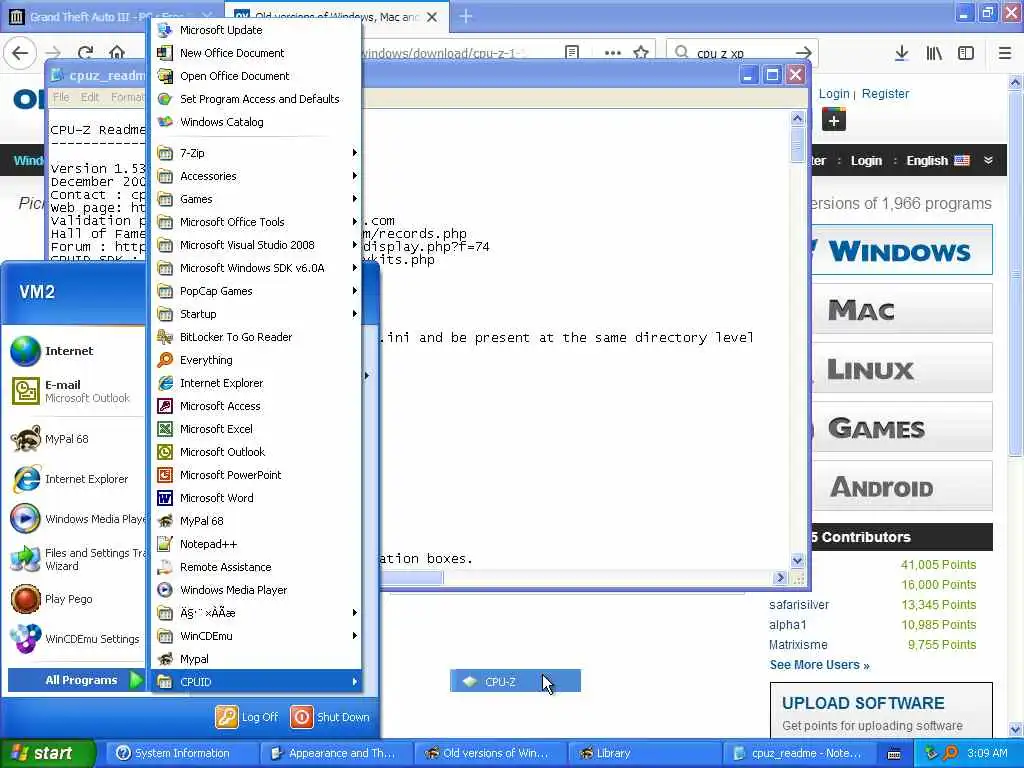
Task: Open English language selector on website
Action: point(937,161)
